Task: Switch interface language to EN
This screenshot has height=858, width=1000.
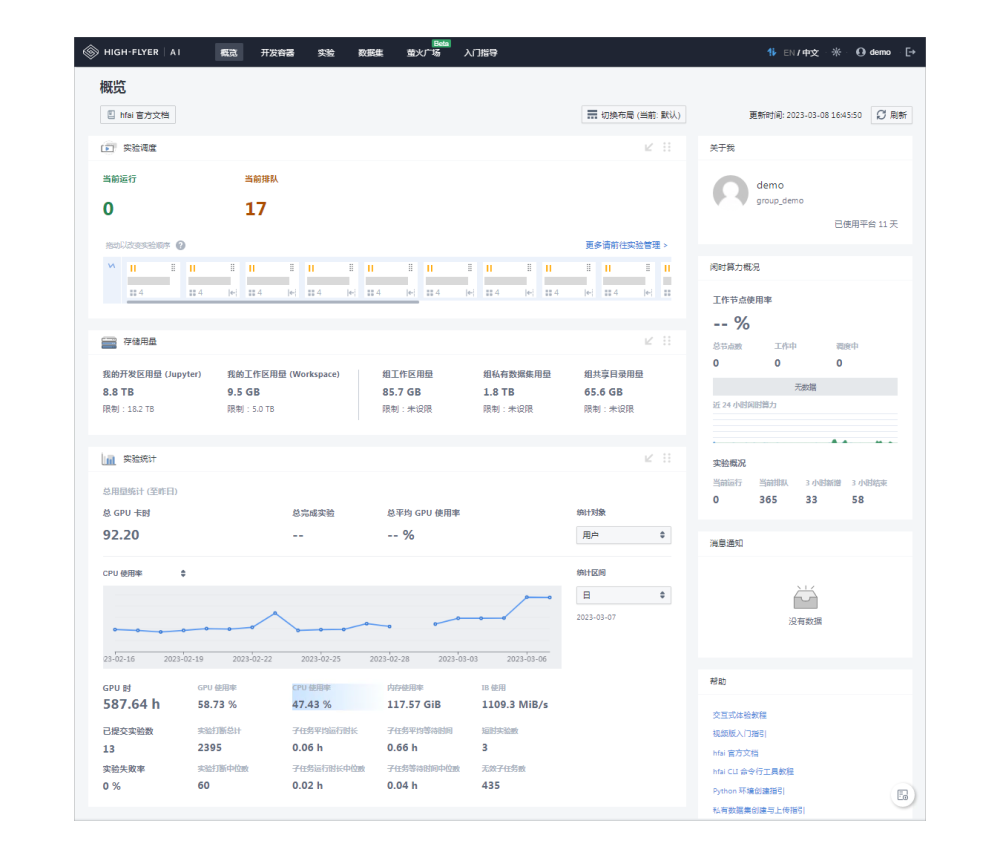Action: [x=789, y=51]
